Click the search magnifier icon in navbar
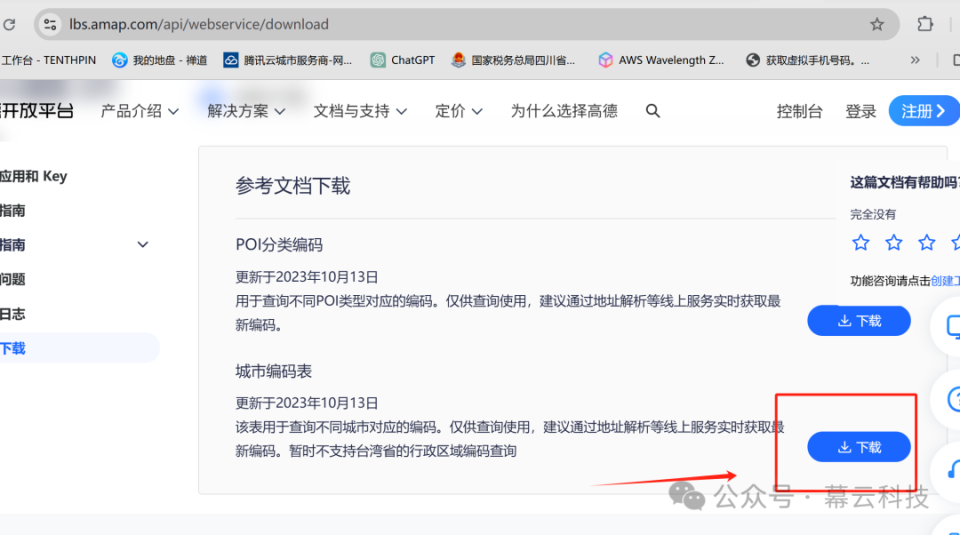Screen dimensions: 960x535 (653, 111)
